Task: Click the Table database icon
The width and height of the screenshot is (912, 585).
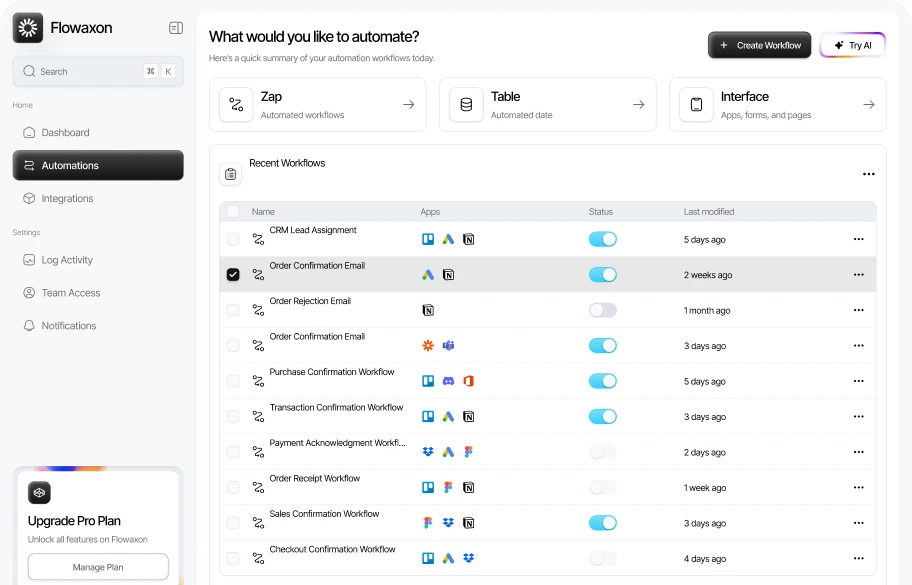Action: [466, 104]
